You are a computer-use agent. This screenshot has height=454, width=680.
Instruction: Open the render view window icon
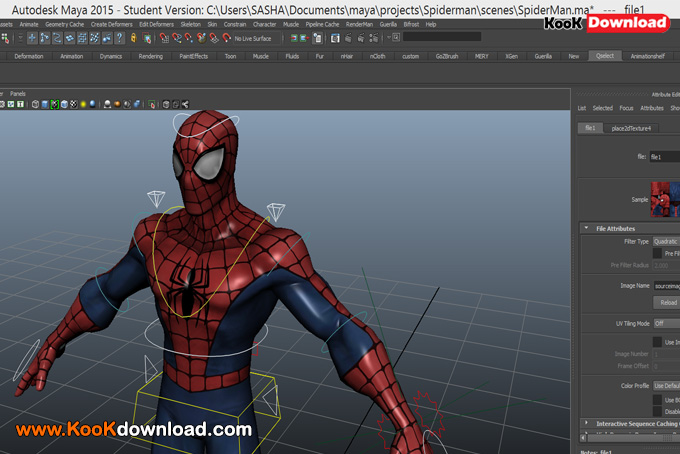click(x=335, y=39)
